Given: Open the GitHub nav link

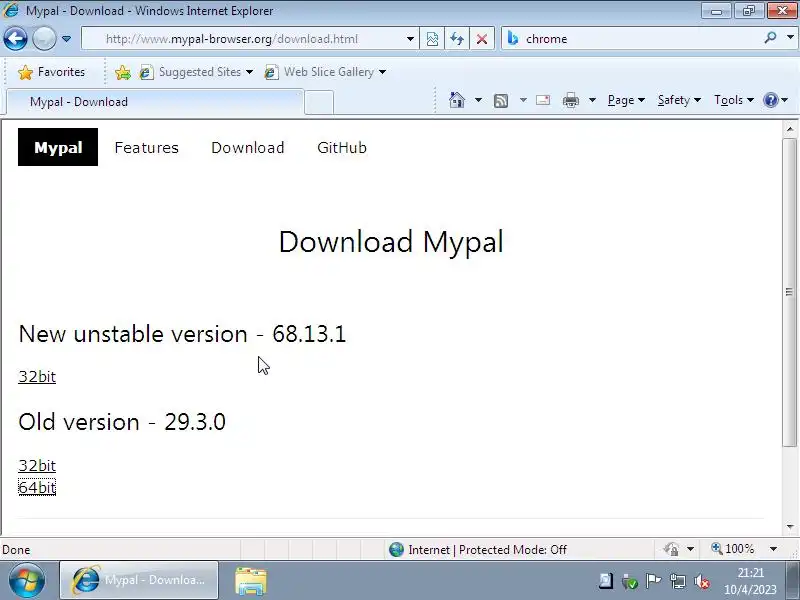Looking at the screenshot, I should pyautogui.click(x=342, y=147).
